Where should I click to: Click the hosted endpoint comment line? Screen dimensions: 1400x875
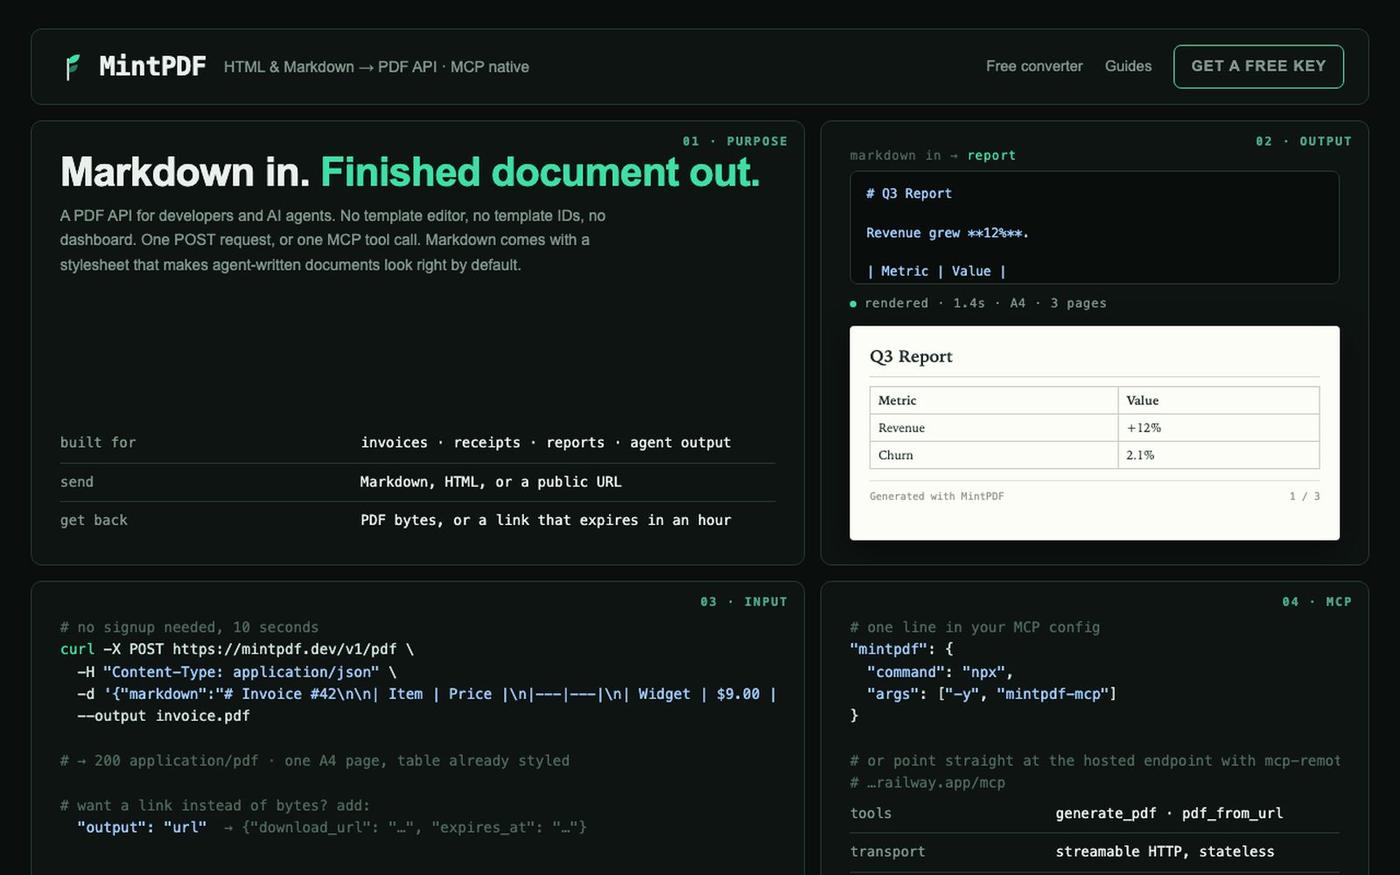click(1095, 760)
